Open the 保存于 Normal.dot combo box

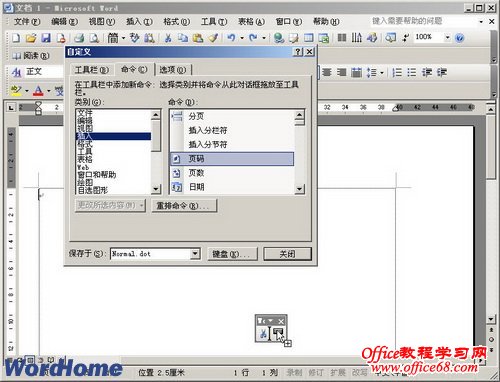tap(156, 254)
